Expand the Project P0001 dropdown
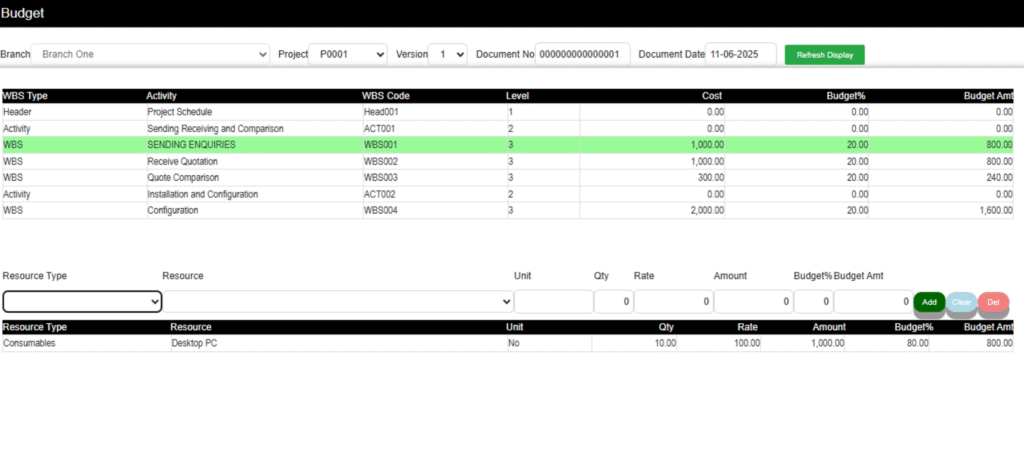The height and width of the screenshot is (460, 1024). tap(347, 54)
